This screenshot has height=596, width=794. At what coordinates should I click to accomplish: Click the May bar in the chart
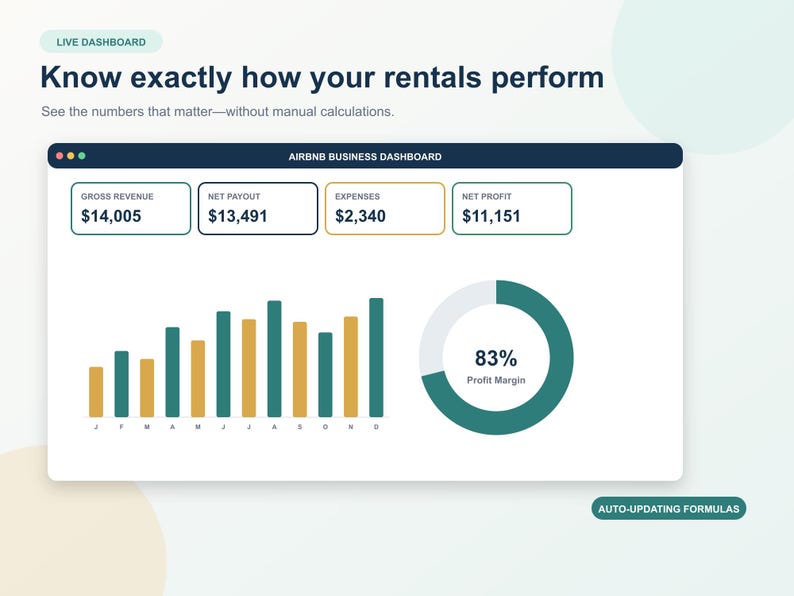click(x=198, y=379)
